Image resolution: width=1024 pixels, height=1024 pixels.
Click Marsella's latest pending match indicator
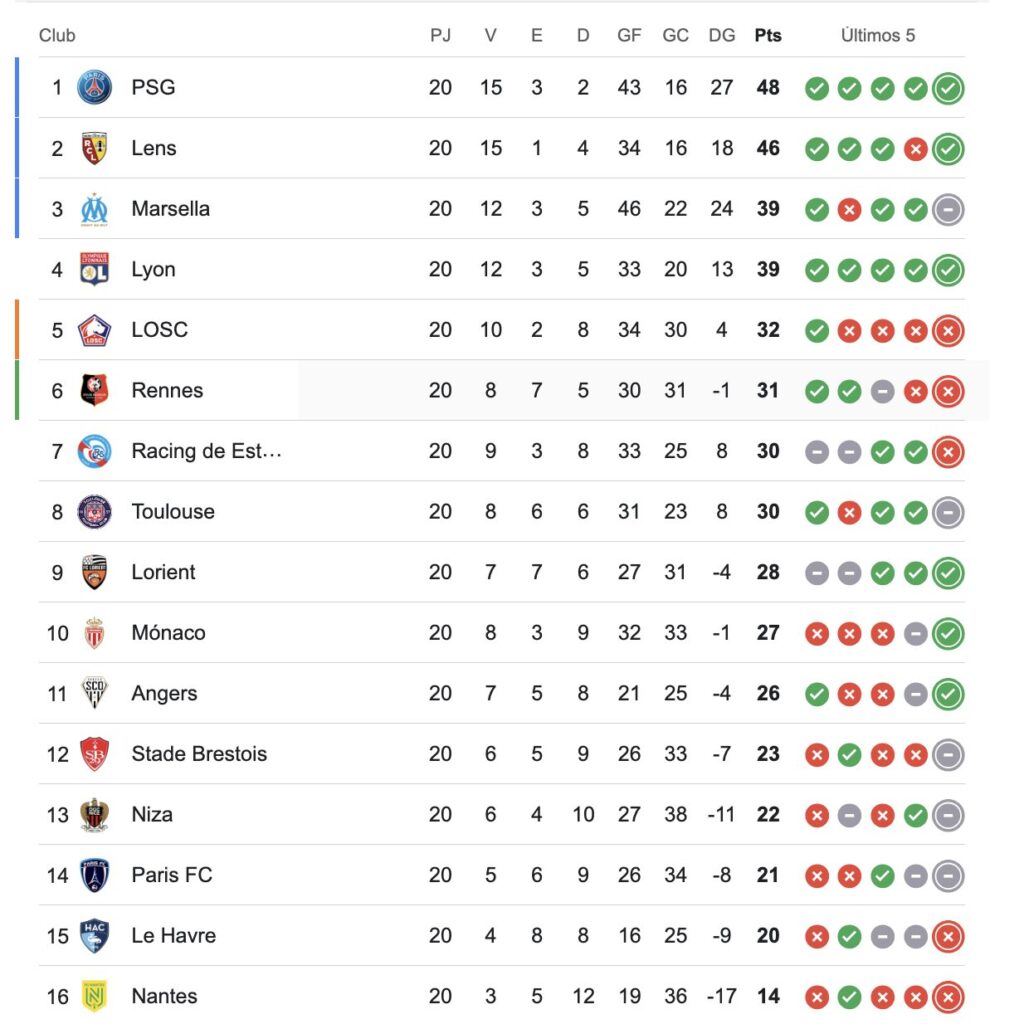948,210
